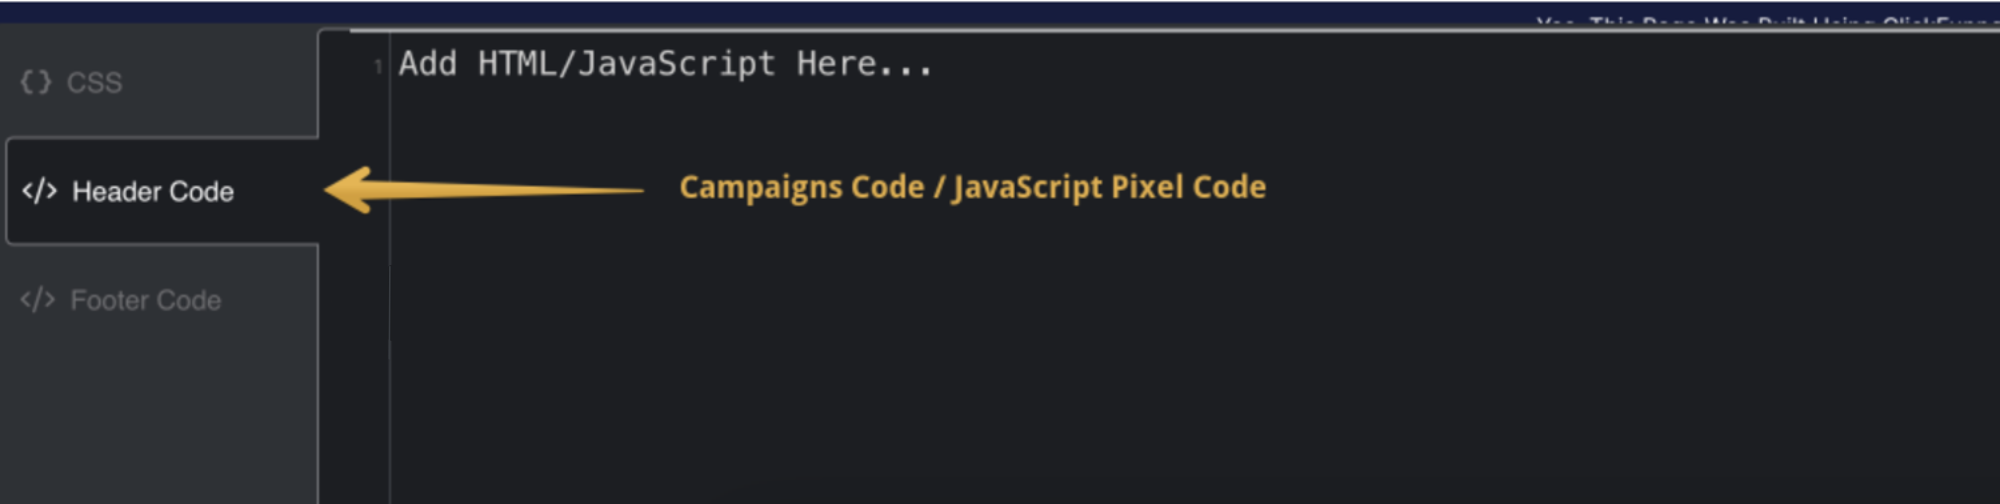Image resolution: width=2000 pixels, height=504 pixels.
Task: Click "HTML/JavaScript" in the placeholder text
Action: (x=626, y=64)
